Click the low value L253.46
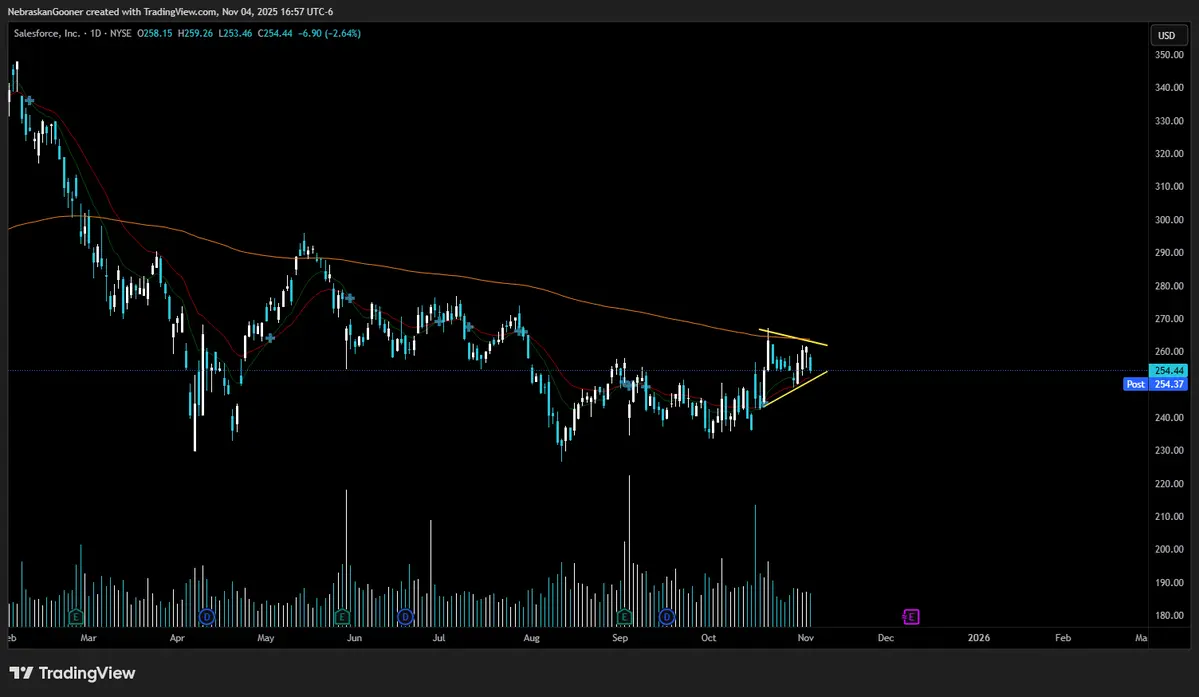This screenshot has width=1199, height=697. point(235,34)
